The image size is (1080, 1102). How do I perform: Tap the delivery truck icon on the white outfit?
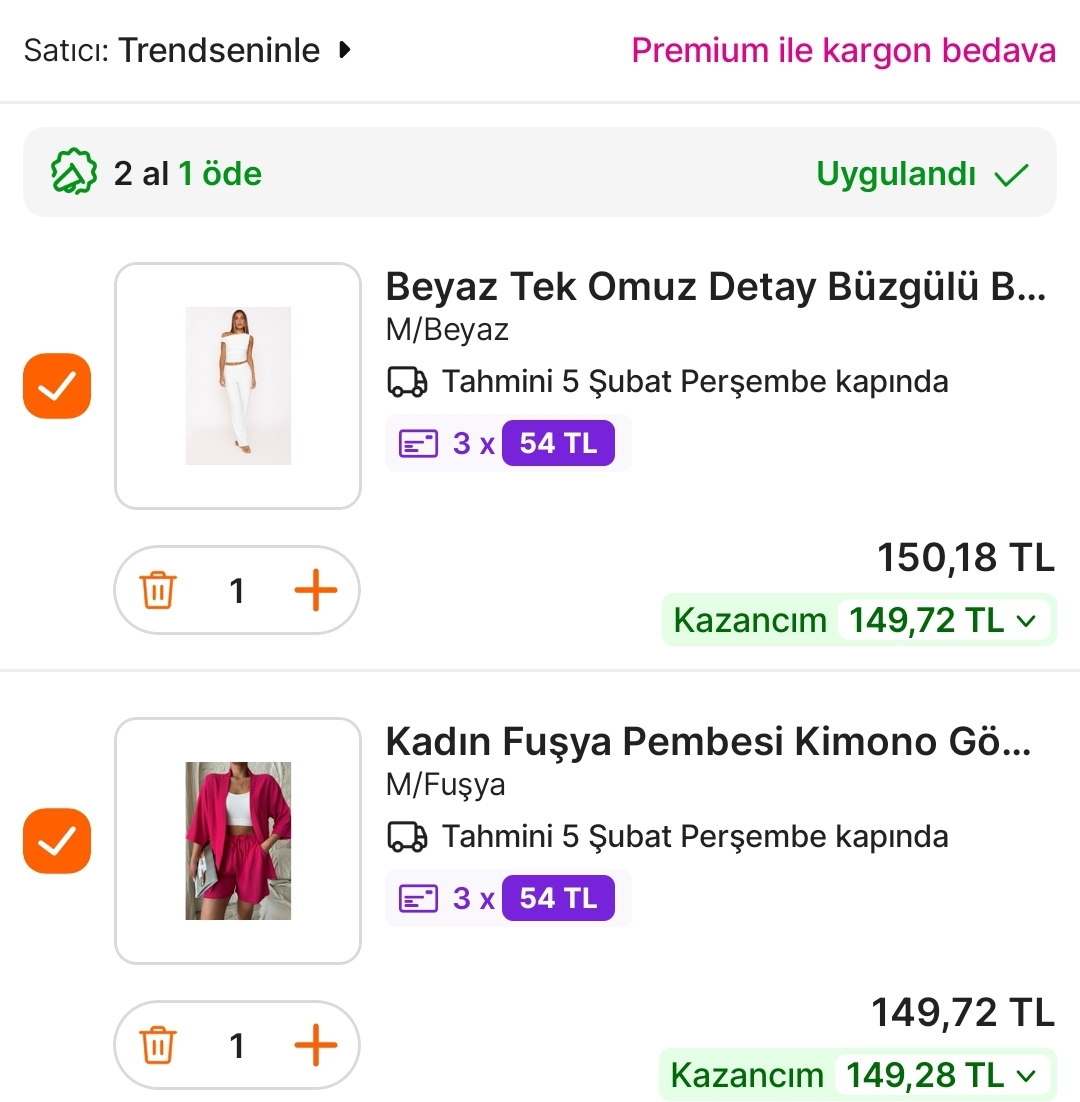[407, 382]
